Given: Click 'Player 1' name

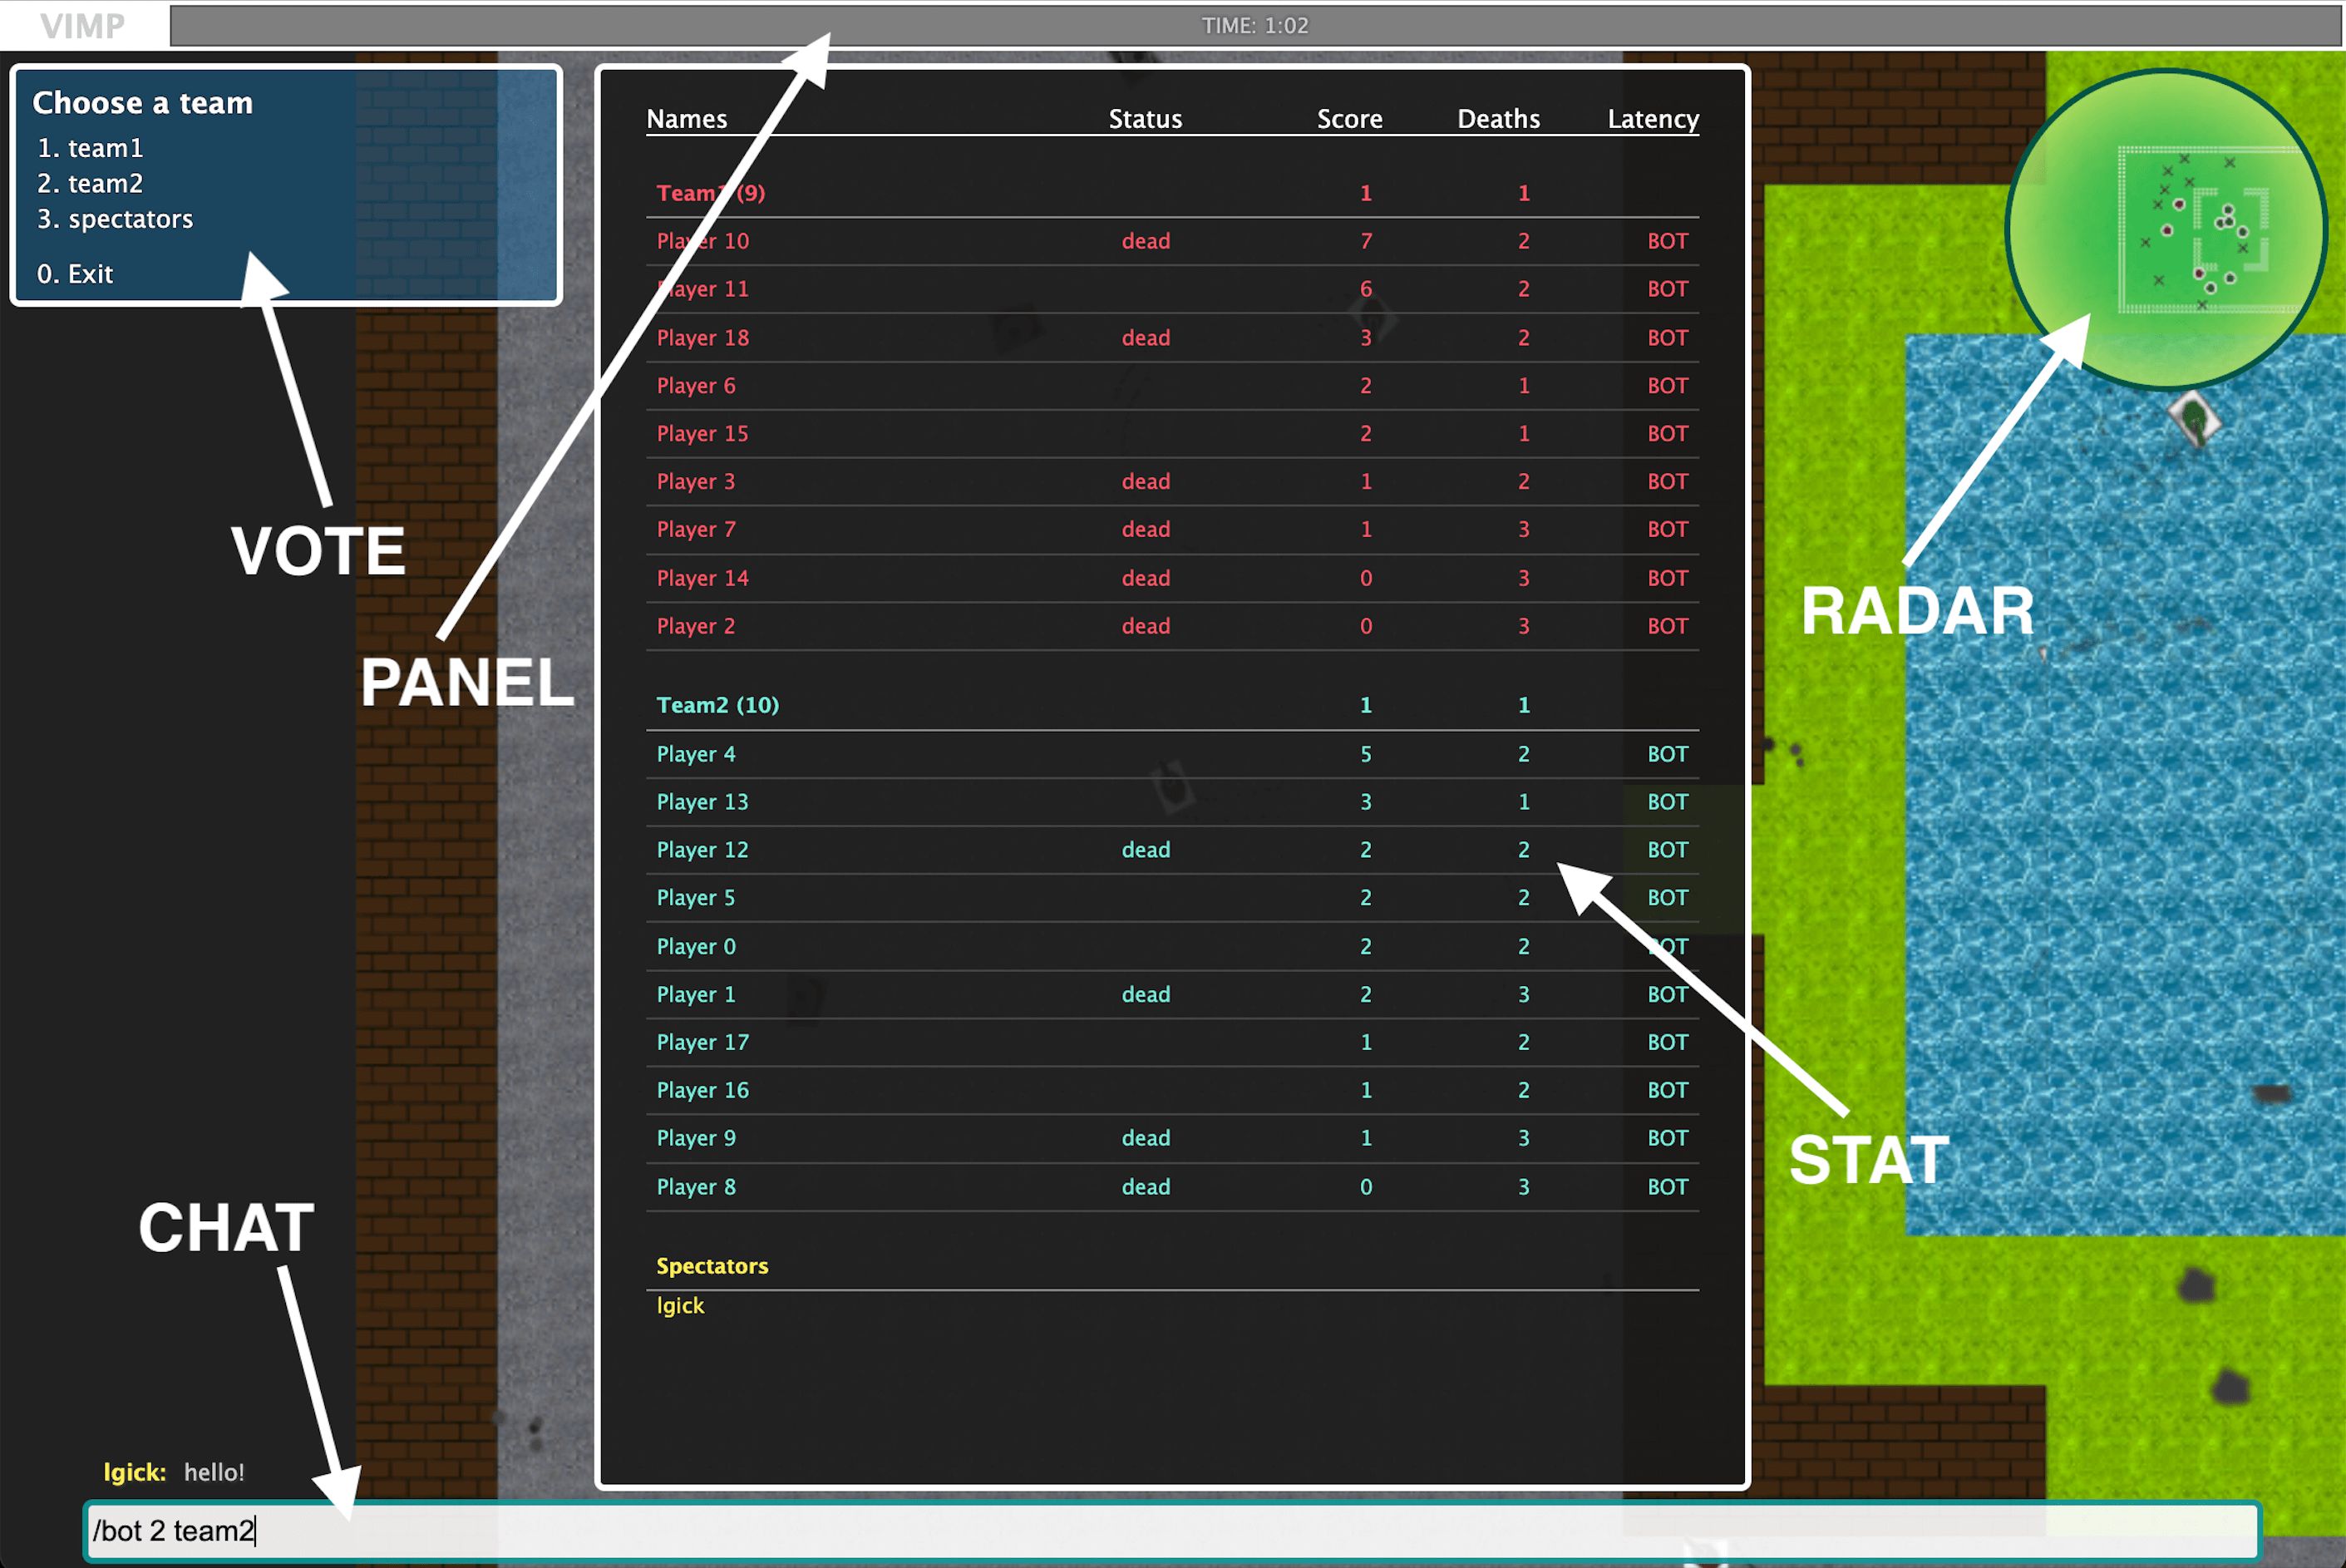Looking at the screenshot, I should pos(696,994).
